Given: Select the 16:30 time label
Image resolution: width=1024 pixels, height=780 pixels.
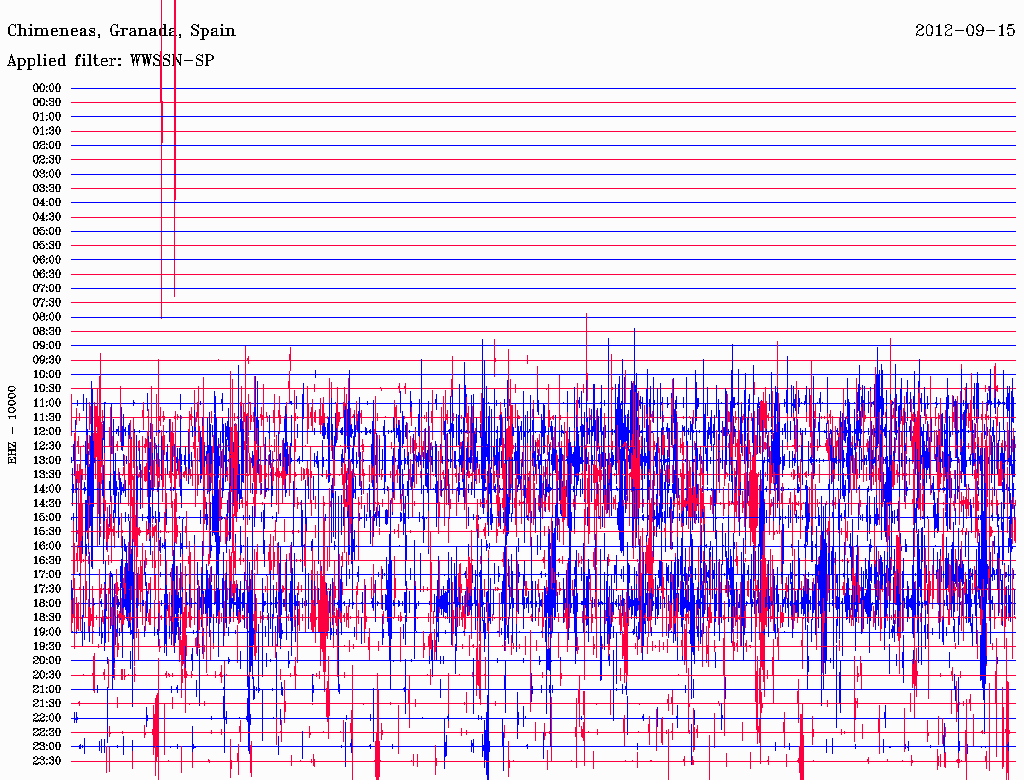Looking at the screenshot, I should [47, 561].
